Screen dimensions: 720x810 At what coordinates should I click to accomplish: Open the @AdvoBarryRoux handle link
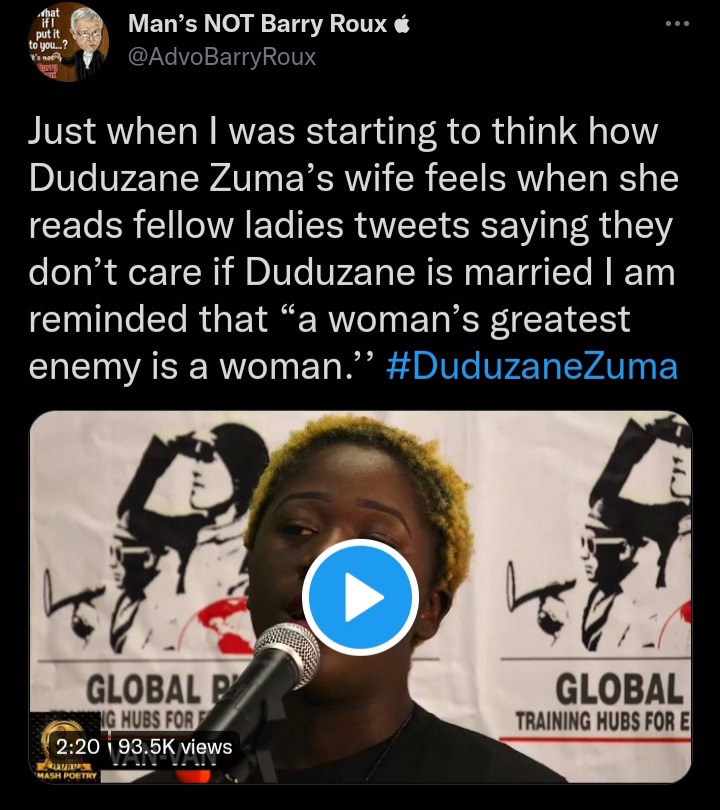pos(222,57)
